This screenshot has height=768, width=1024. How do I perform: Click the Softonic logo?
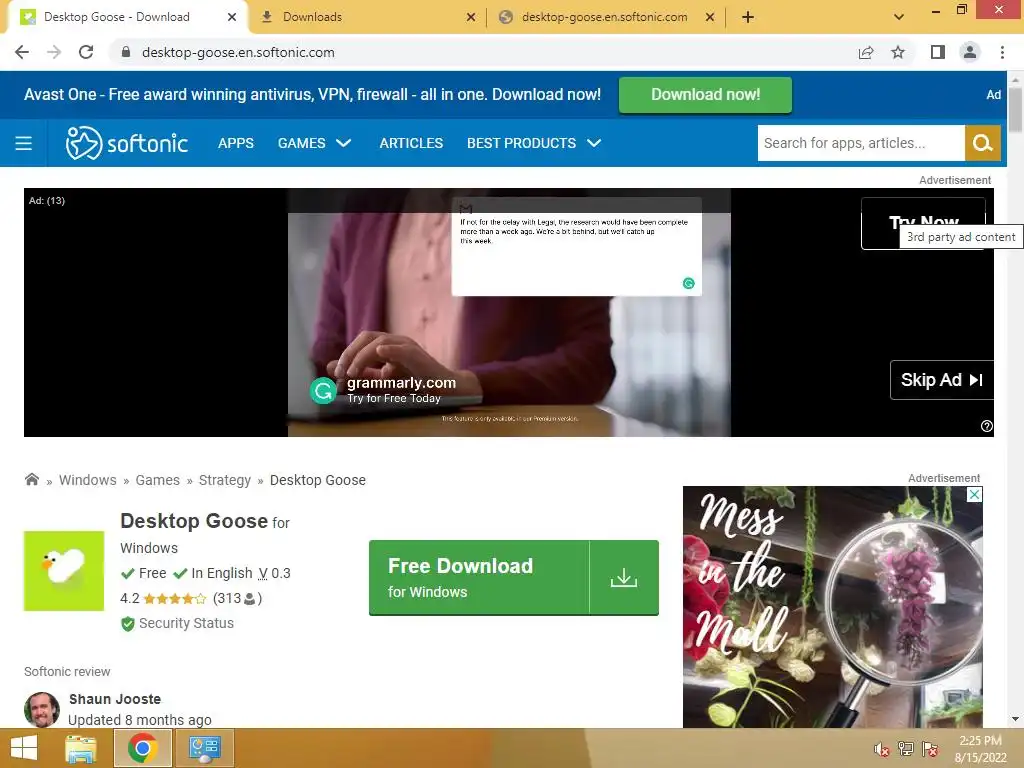(x=127, y=143)
